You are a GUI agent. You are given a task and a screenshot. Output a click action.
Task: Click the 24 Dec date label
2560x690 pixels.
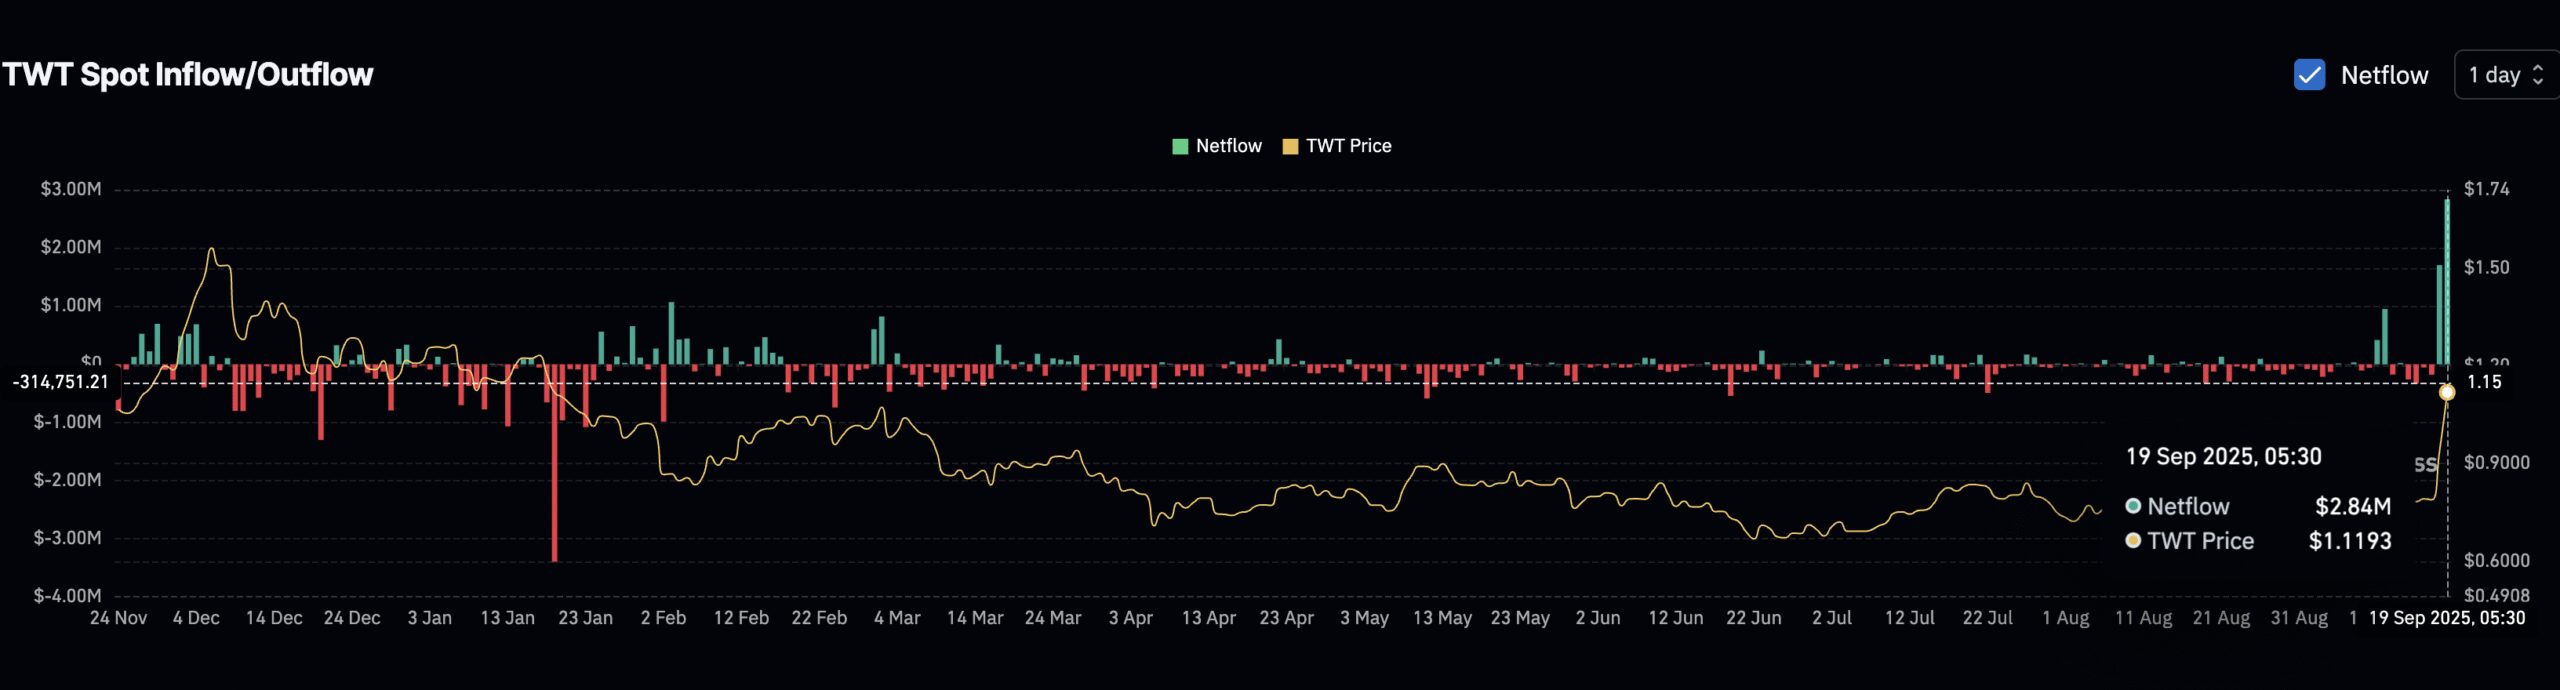coord(352,618)
